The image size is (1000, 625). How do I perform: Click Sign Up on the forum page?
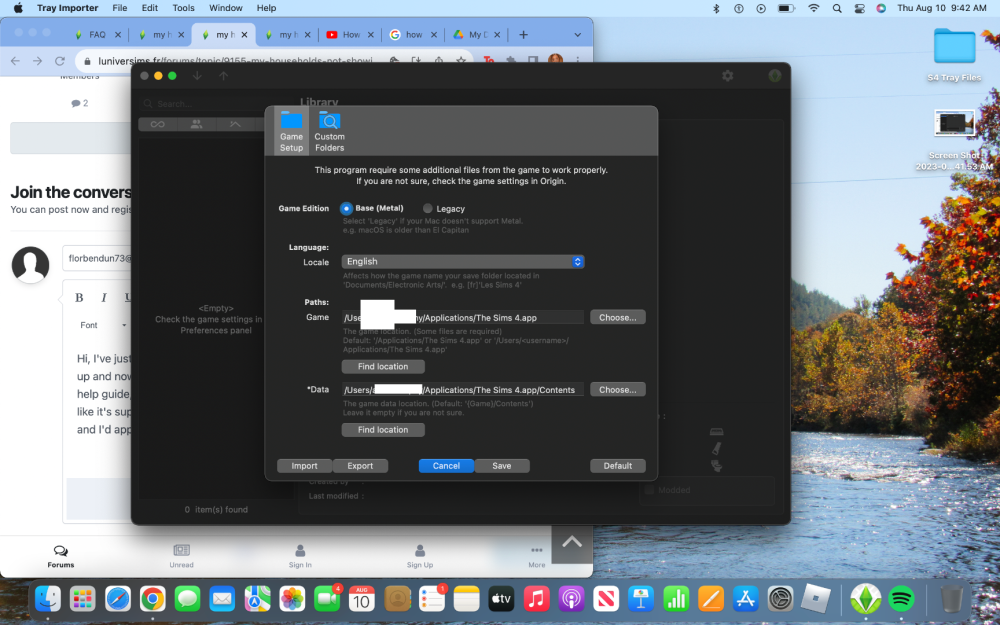tap(420, 556)
